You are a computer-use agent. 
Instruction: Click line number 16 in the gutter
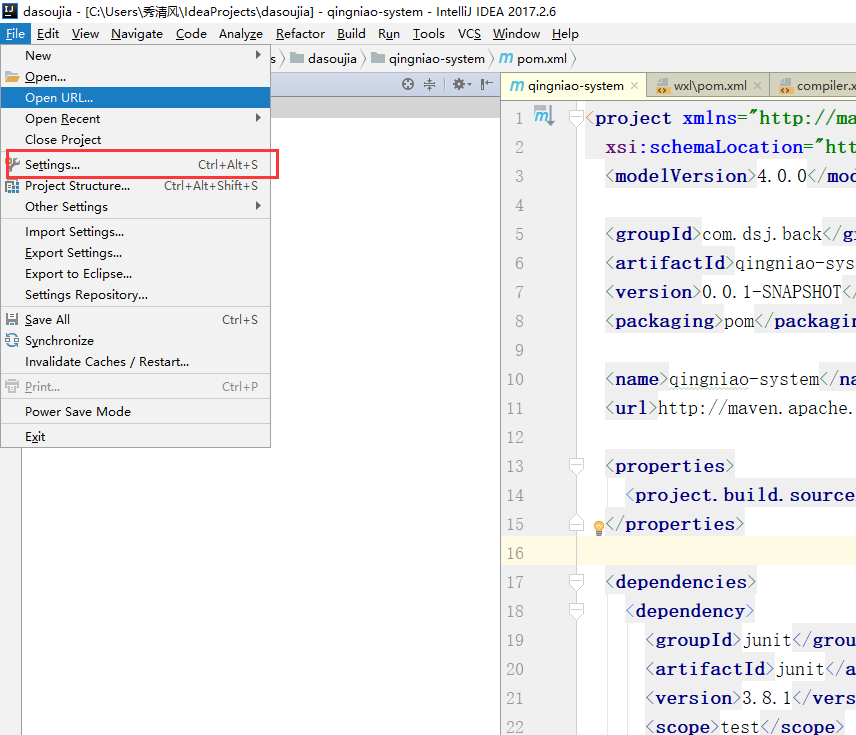pyautogui.click(x=515, y=553)
